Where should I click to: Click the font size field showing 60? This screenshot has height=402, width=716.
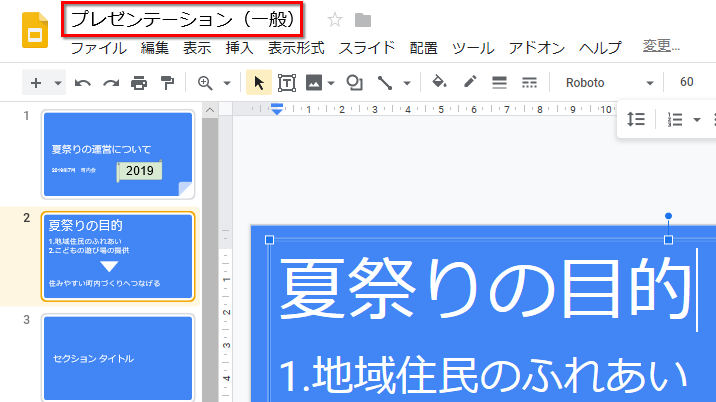(687, 82)
